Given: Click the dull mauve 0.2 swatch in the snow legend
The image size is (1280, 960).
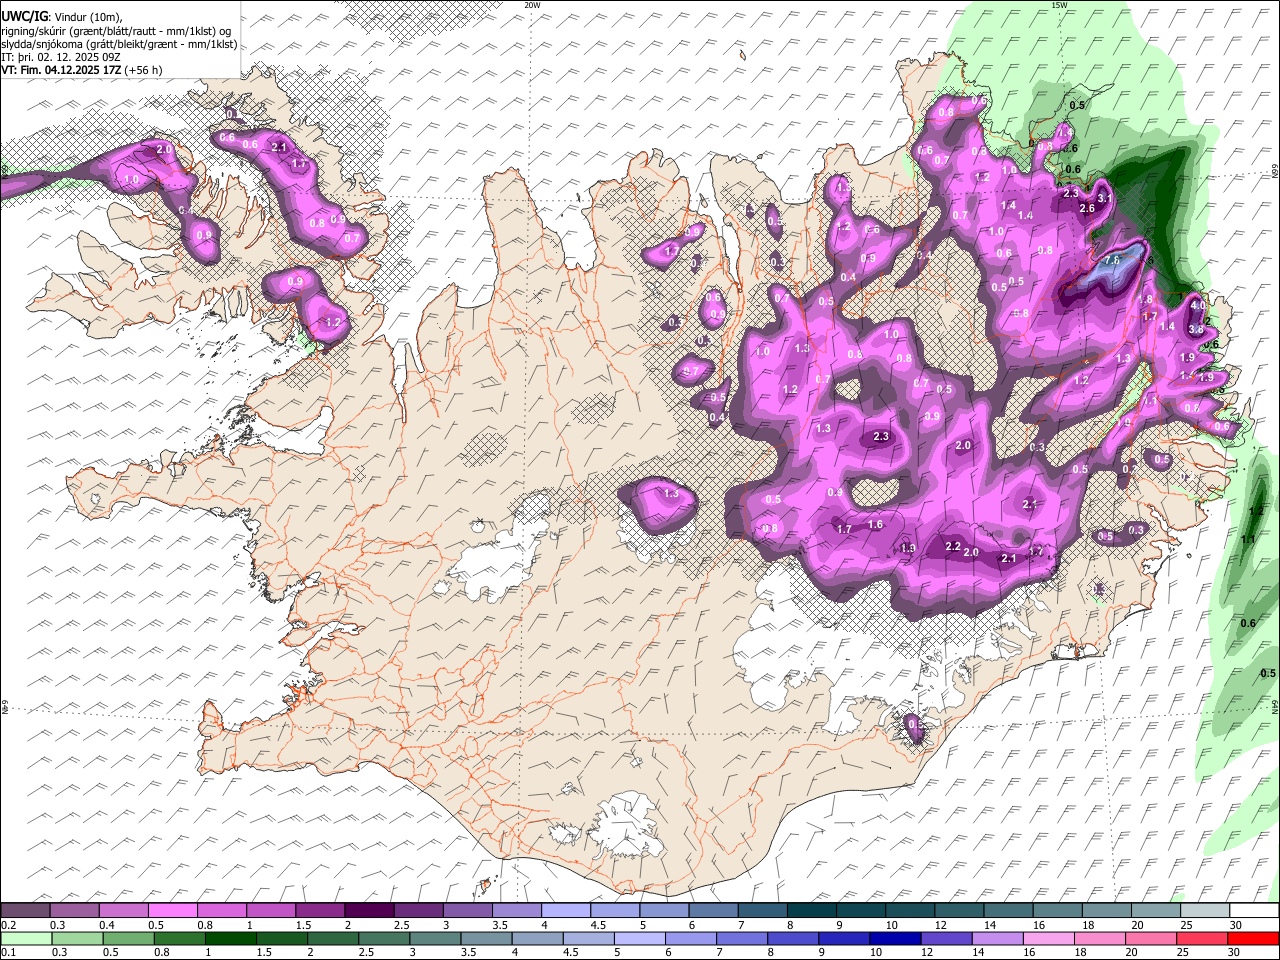Looking at the screenshot, I should [x=25, y=911].
